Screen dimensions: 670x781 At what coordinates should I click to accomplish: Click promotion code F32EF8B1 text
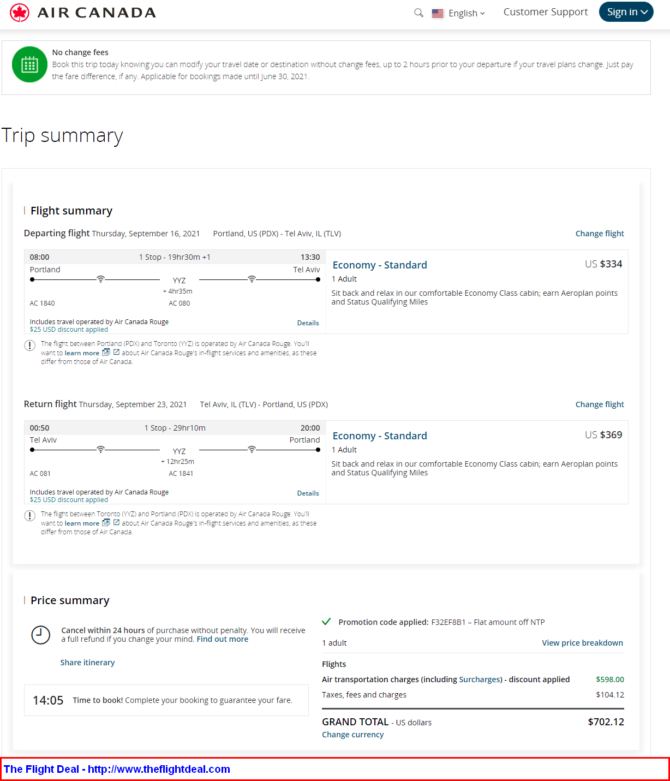pos(448,622)
